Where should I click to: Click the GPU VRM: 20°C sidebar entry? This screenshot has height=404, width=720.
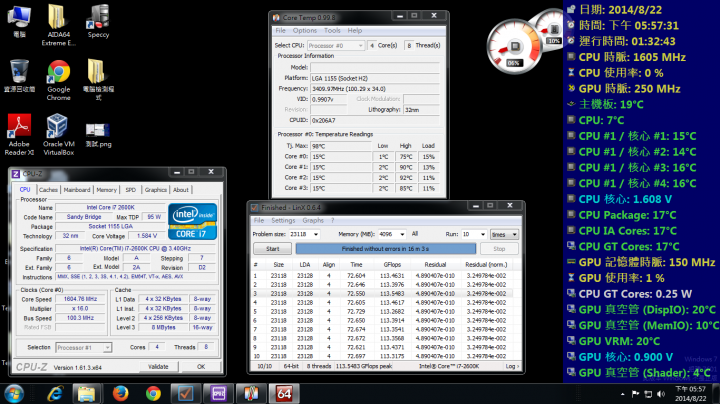(613, 341)
